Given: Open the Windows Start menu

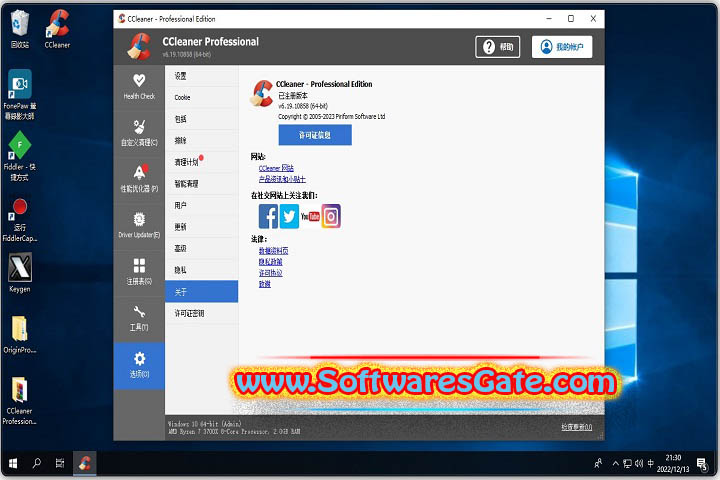Looking at the screenshot, I should tap(13, 463).
